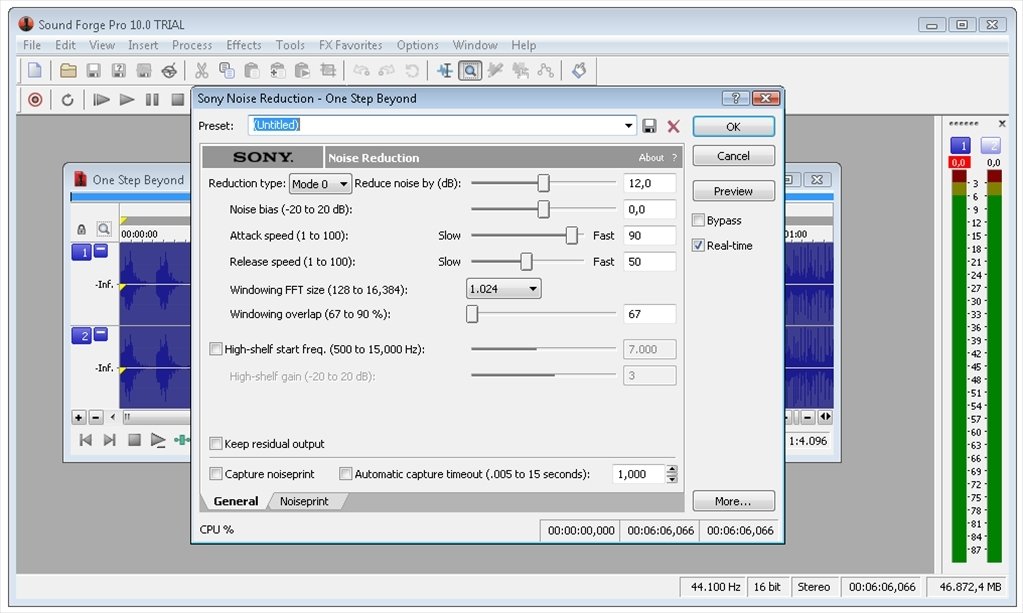Check Keep residual output

pyautogui.click(x=215, y=443)
